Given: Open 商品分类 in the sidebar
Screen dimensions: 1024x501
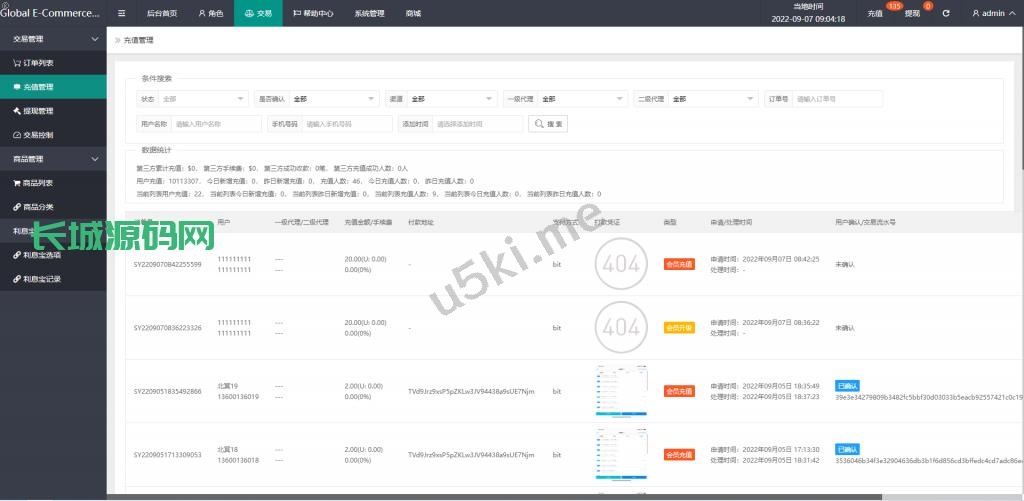Looking at the screenshot, I should [x=40, y=207].
